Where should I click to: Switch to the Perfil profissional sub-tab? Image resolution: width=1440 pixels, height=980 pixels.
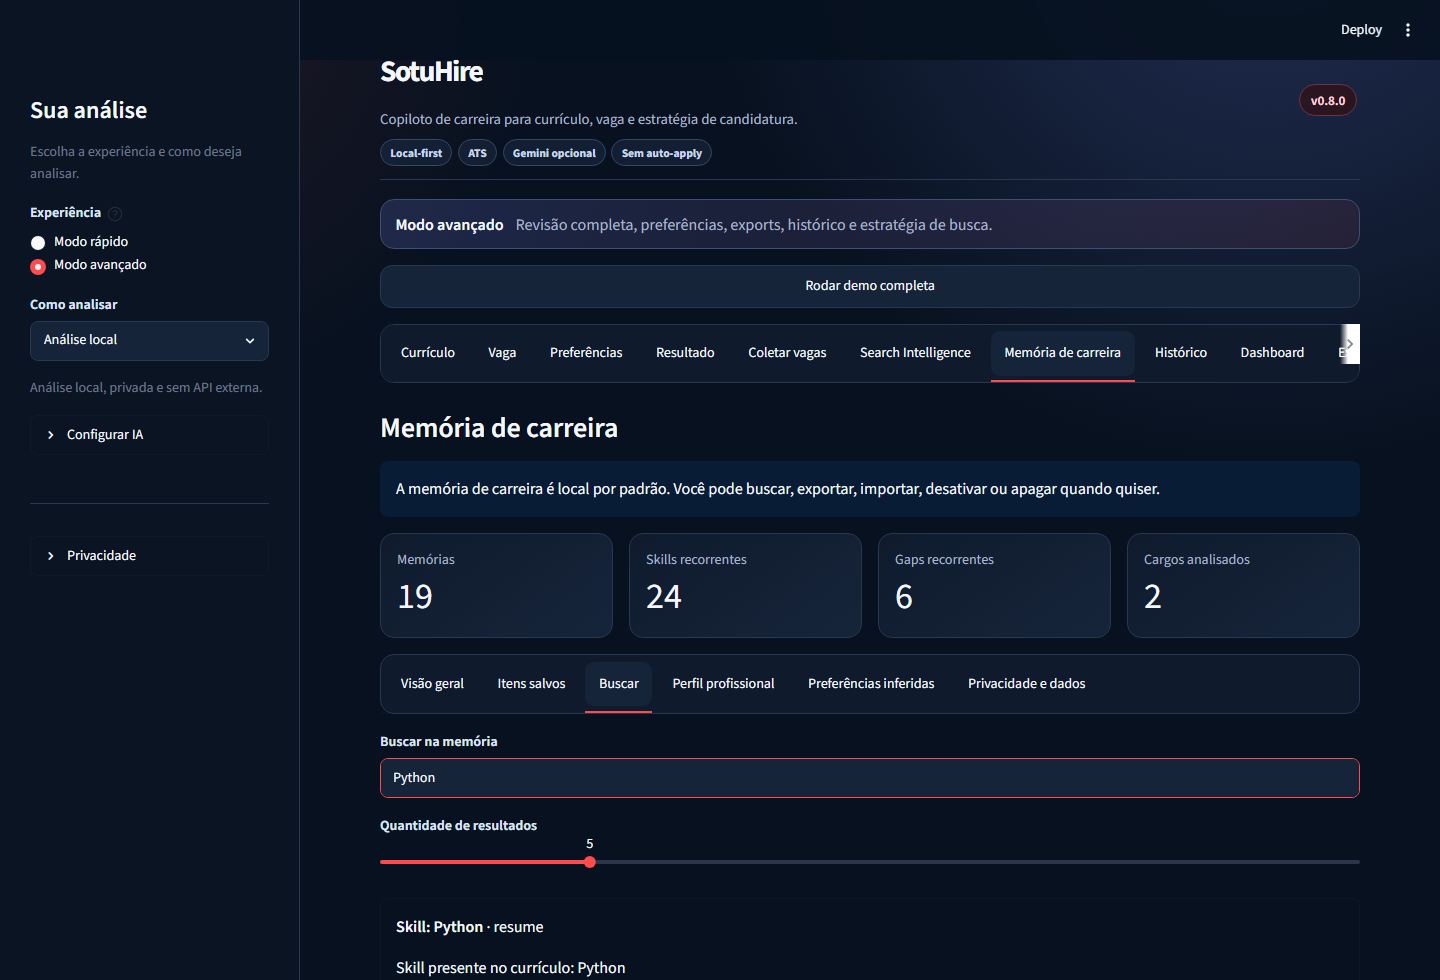[x=723, y=684]
